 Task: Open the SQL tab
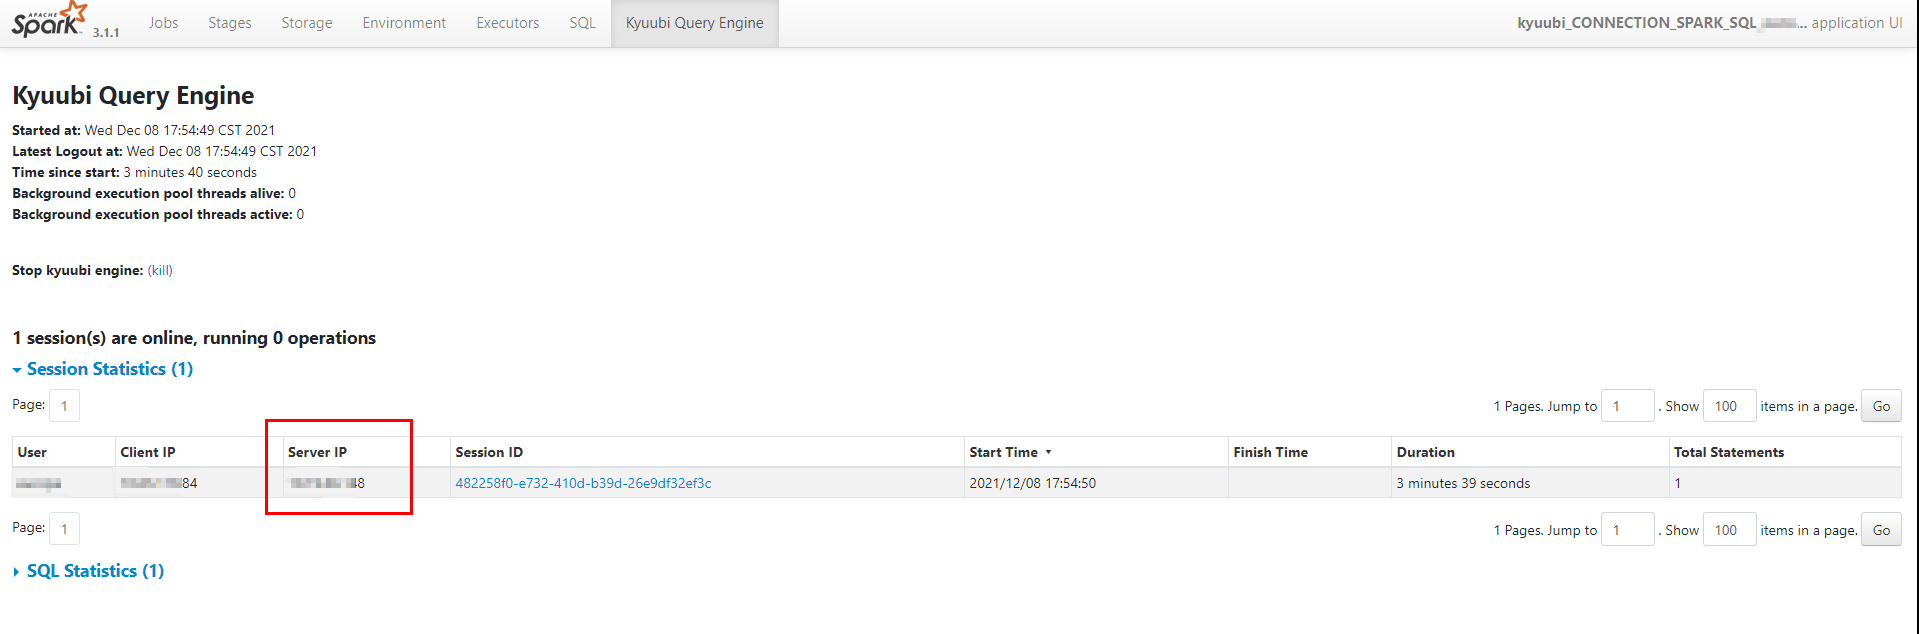point(582,23)
